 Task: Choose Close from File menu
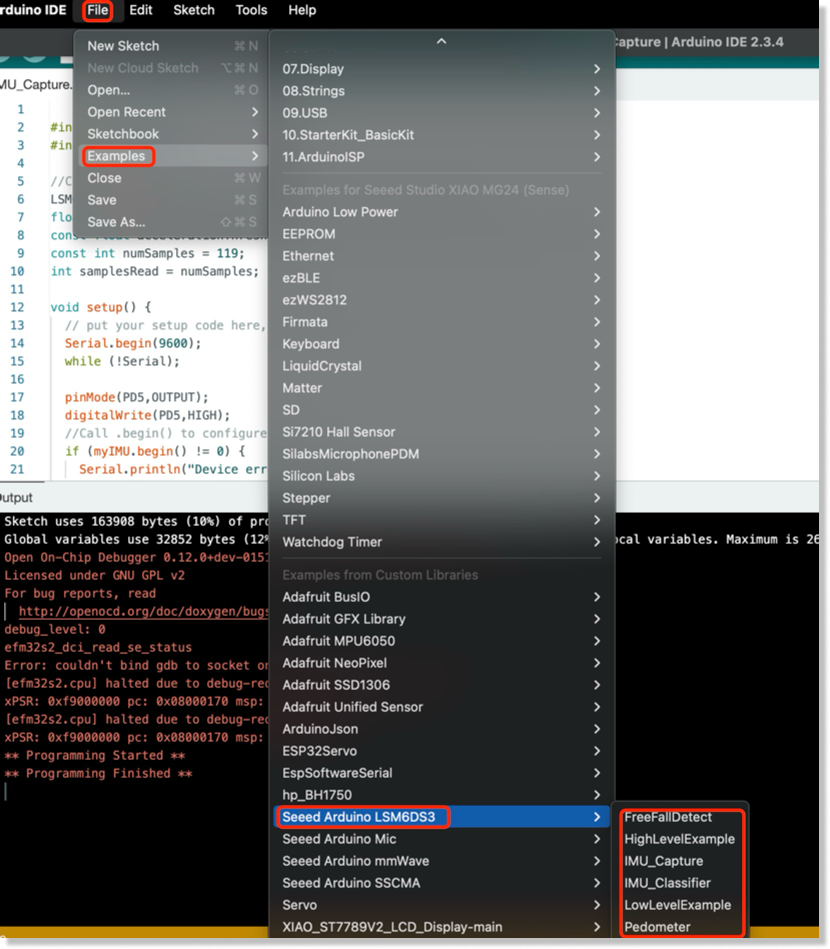[171, 178]
